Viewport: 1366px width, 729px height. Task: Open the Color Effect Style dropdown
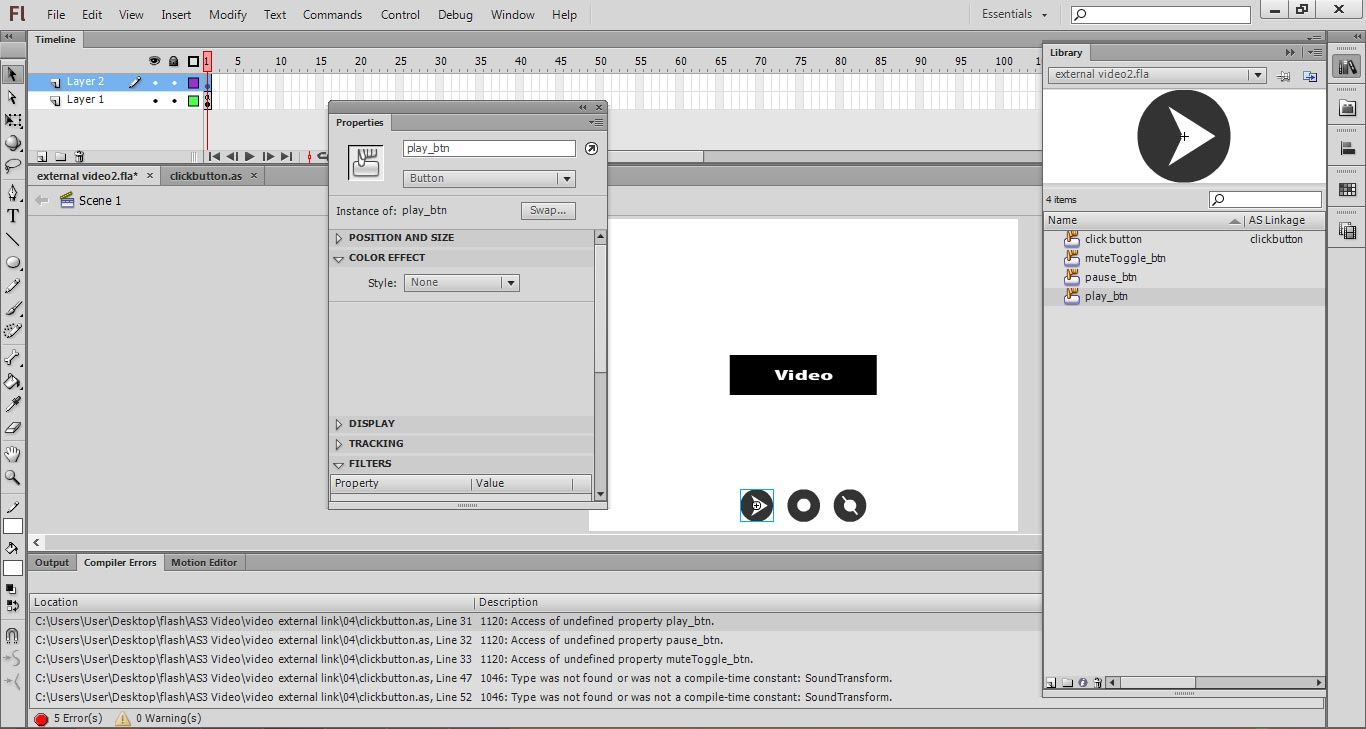tap(462, 283)
